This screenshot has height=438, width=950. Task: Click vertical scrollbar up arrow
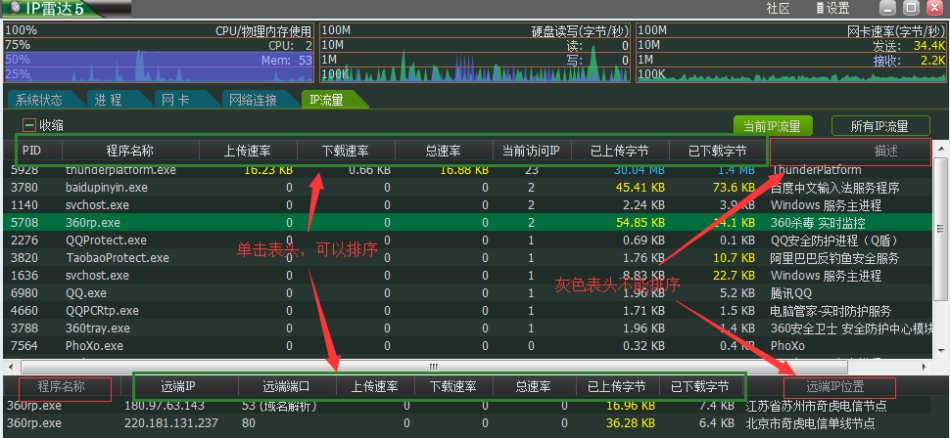940,147
